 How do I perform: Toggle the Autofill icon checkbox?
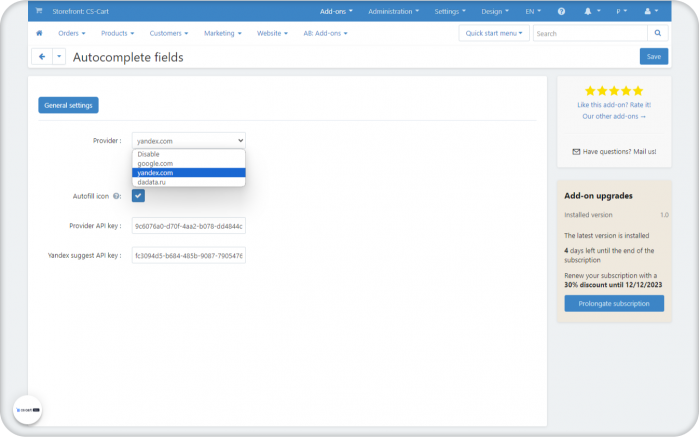click(x=138, y=196)
